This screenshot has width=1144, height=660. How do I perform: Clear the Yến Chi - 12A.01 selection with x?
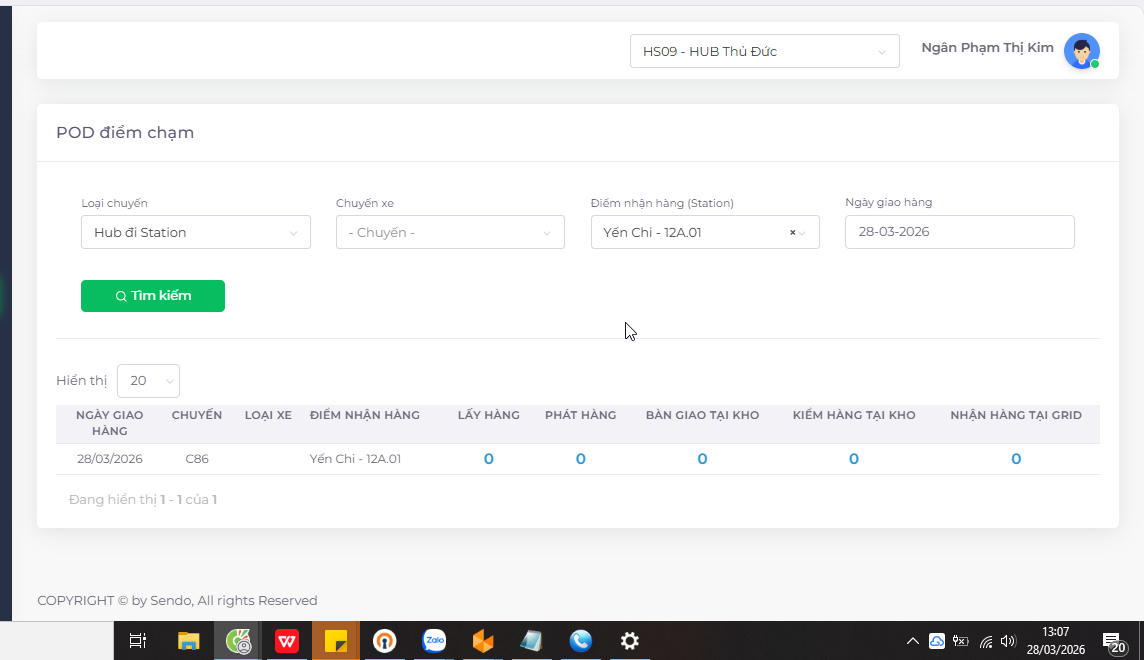click(792, 233)
